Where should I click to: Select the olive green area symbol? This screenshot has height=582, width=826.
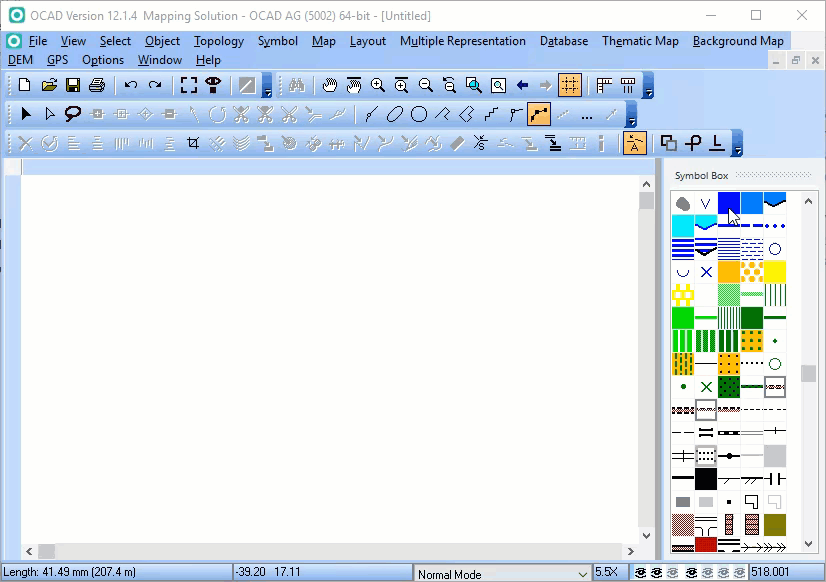coord(774,525)
